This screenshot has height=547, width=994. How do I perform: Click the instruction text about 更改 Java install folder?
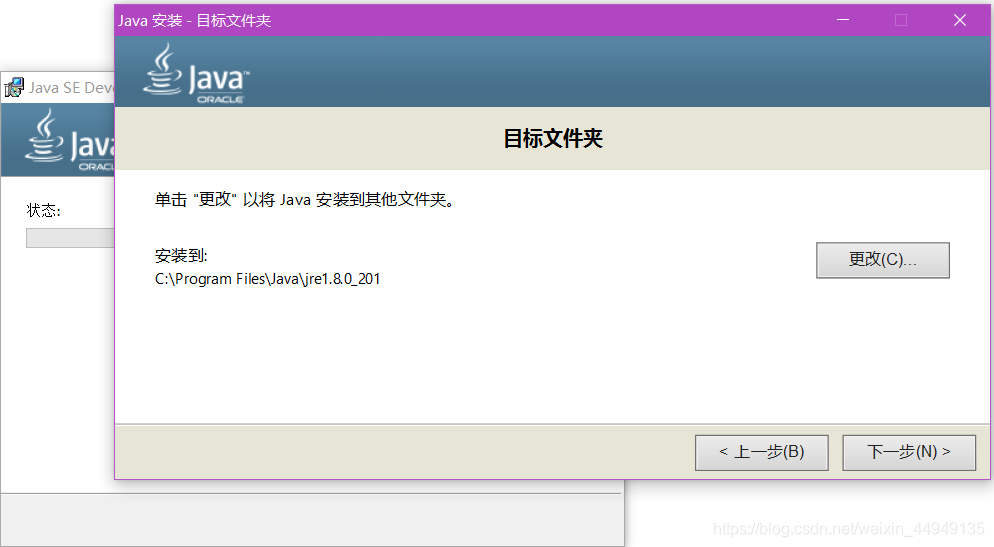pyautogui.click(x=305, y=200)
